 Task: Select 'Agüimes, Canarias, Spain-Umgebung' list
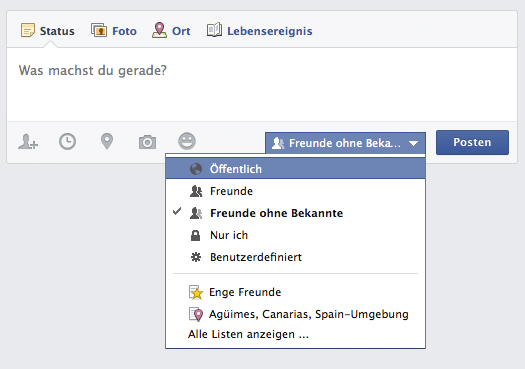click(x=295, y=314)
